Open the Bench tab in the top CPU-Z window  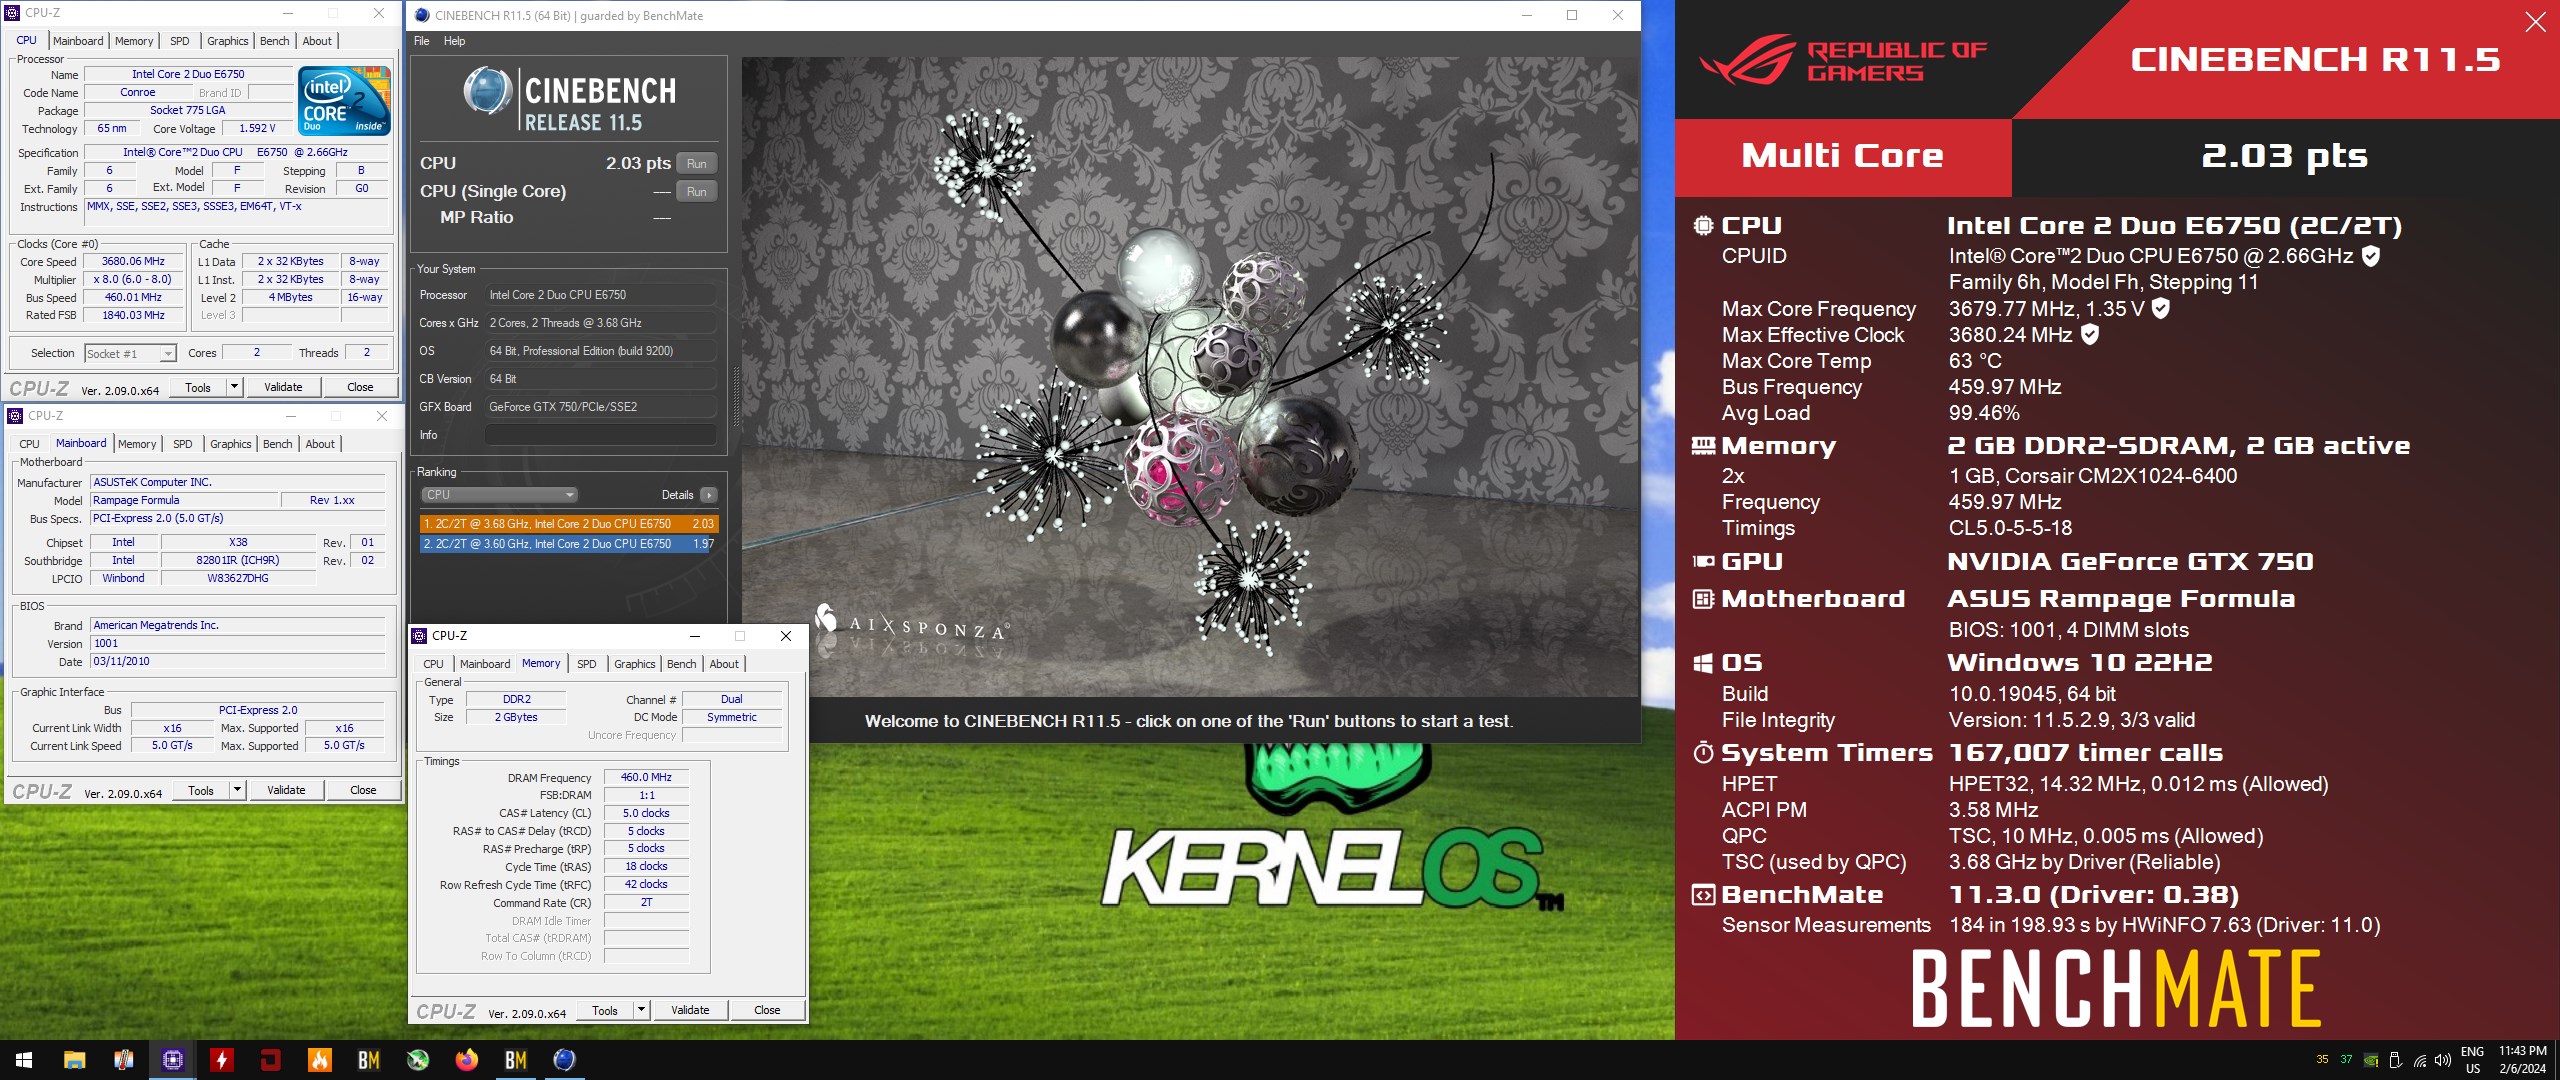click(275, 41)
